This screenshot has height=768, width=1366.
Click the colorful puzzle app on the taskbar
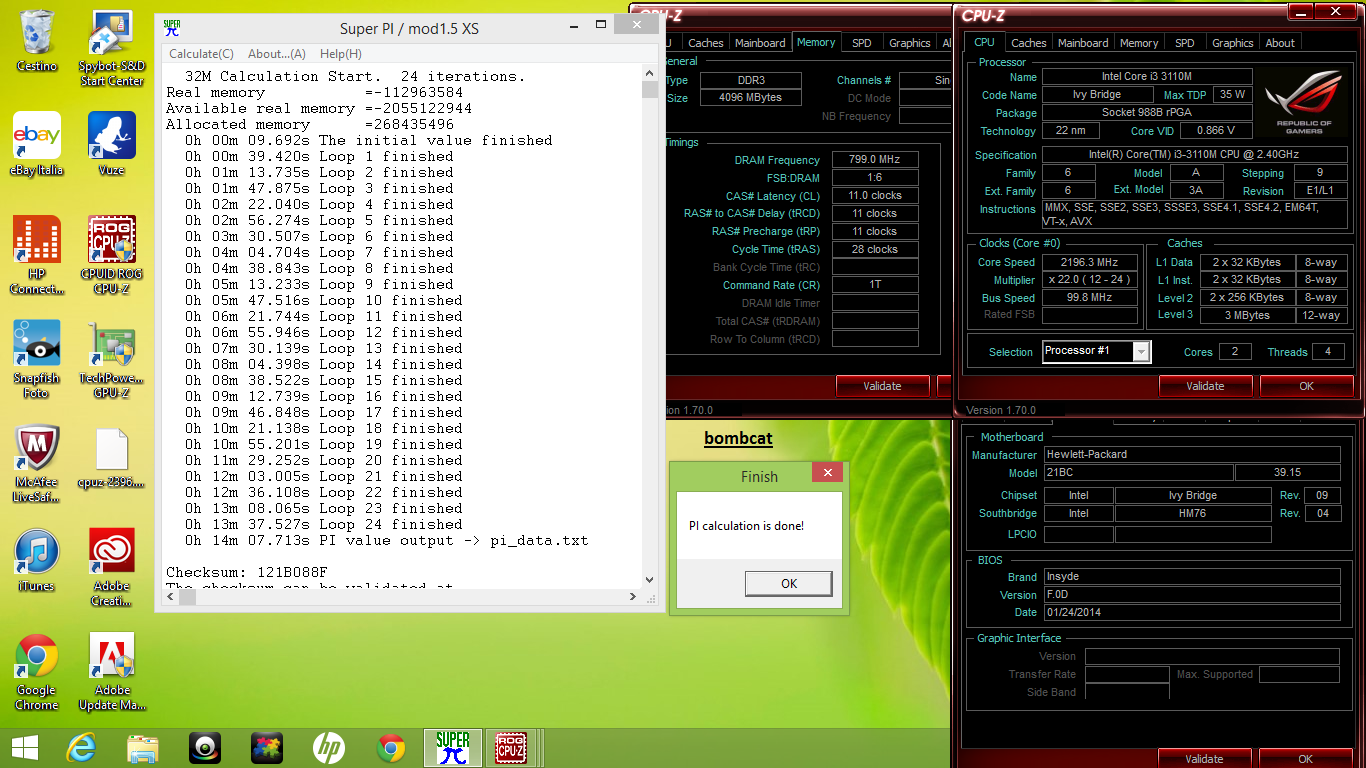[267, 747]
